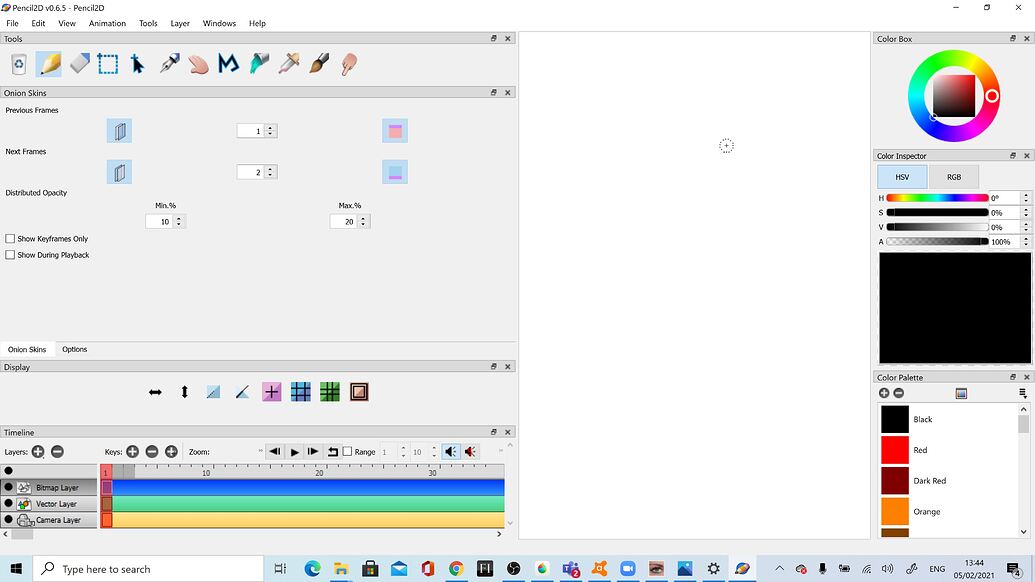Open the color palette options menu
Screen dimensions: 1035x582
click(1022, 393)
